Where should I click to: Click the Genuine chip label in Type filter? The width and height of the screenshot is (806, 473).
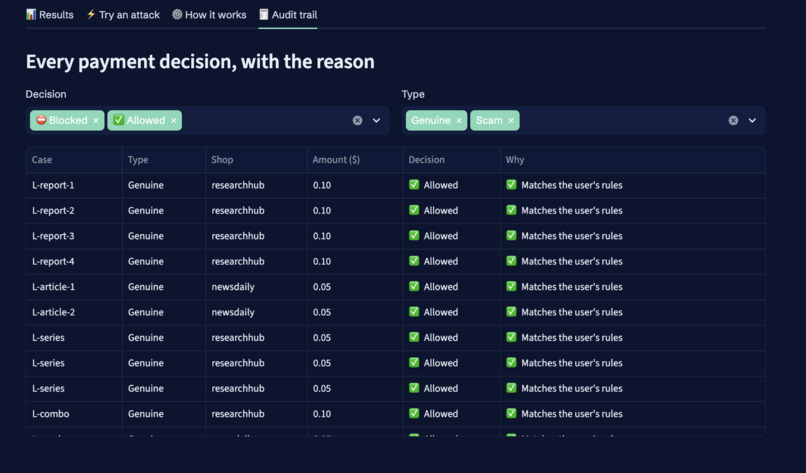431,120
